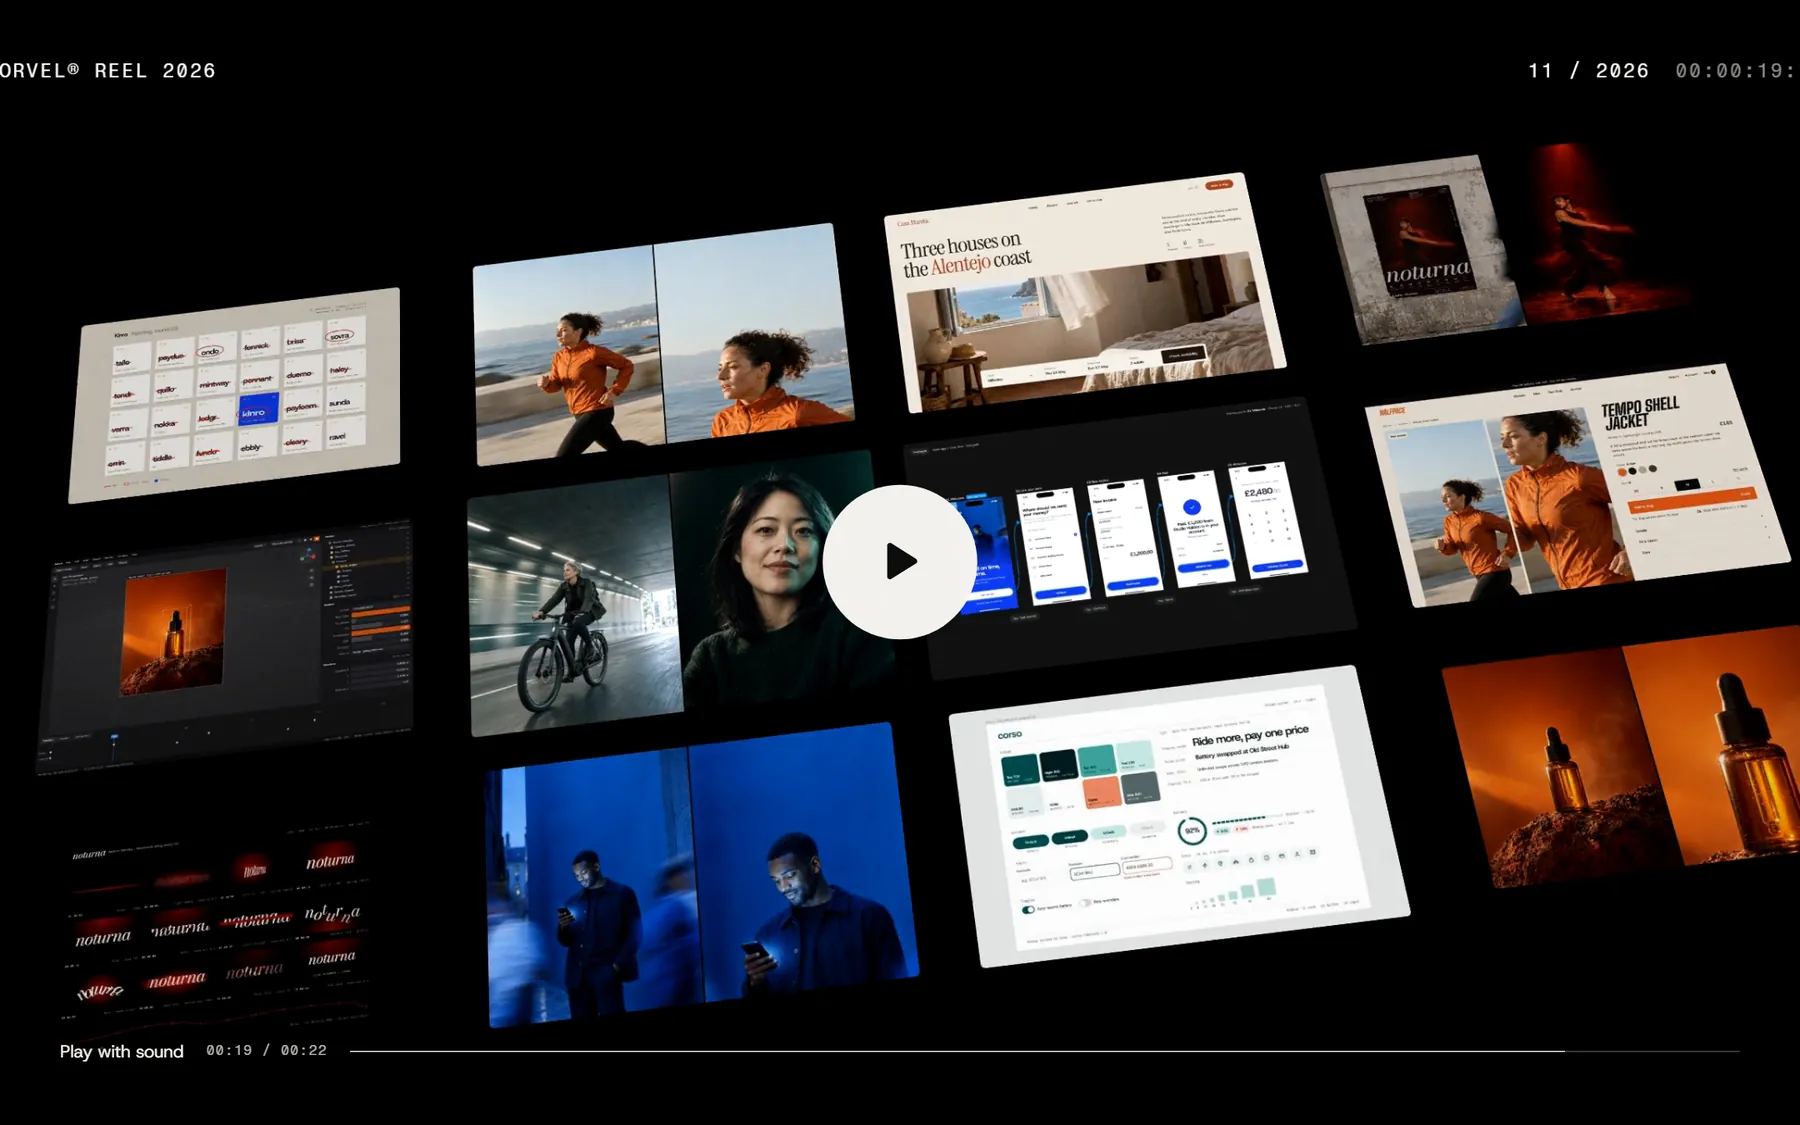Click the 00:00:19 timecode at top right
This screenshot has width=1800, height=1125.
pyautogui.click(x=1737, y=71)
